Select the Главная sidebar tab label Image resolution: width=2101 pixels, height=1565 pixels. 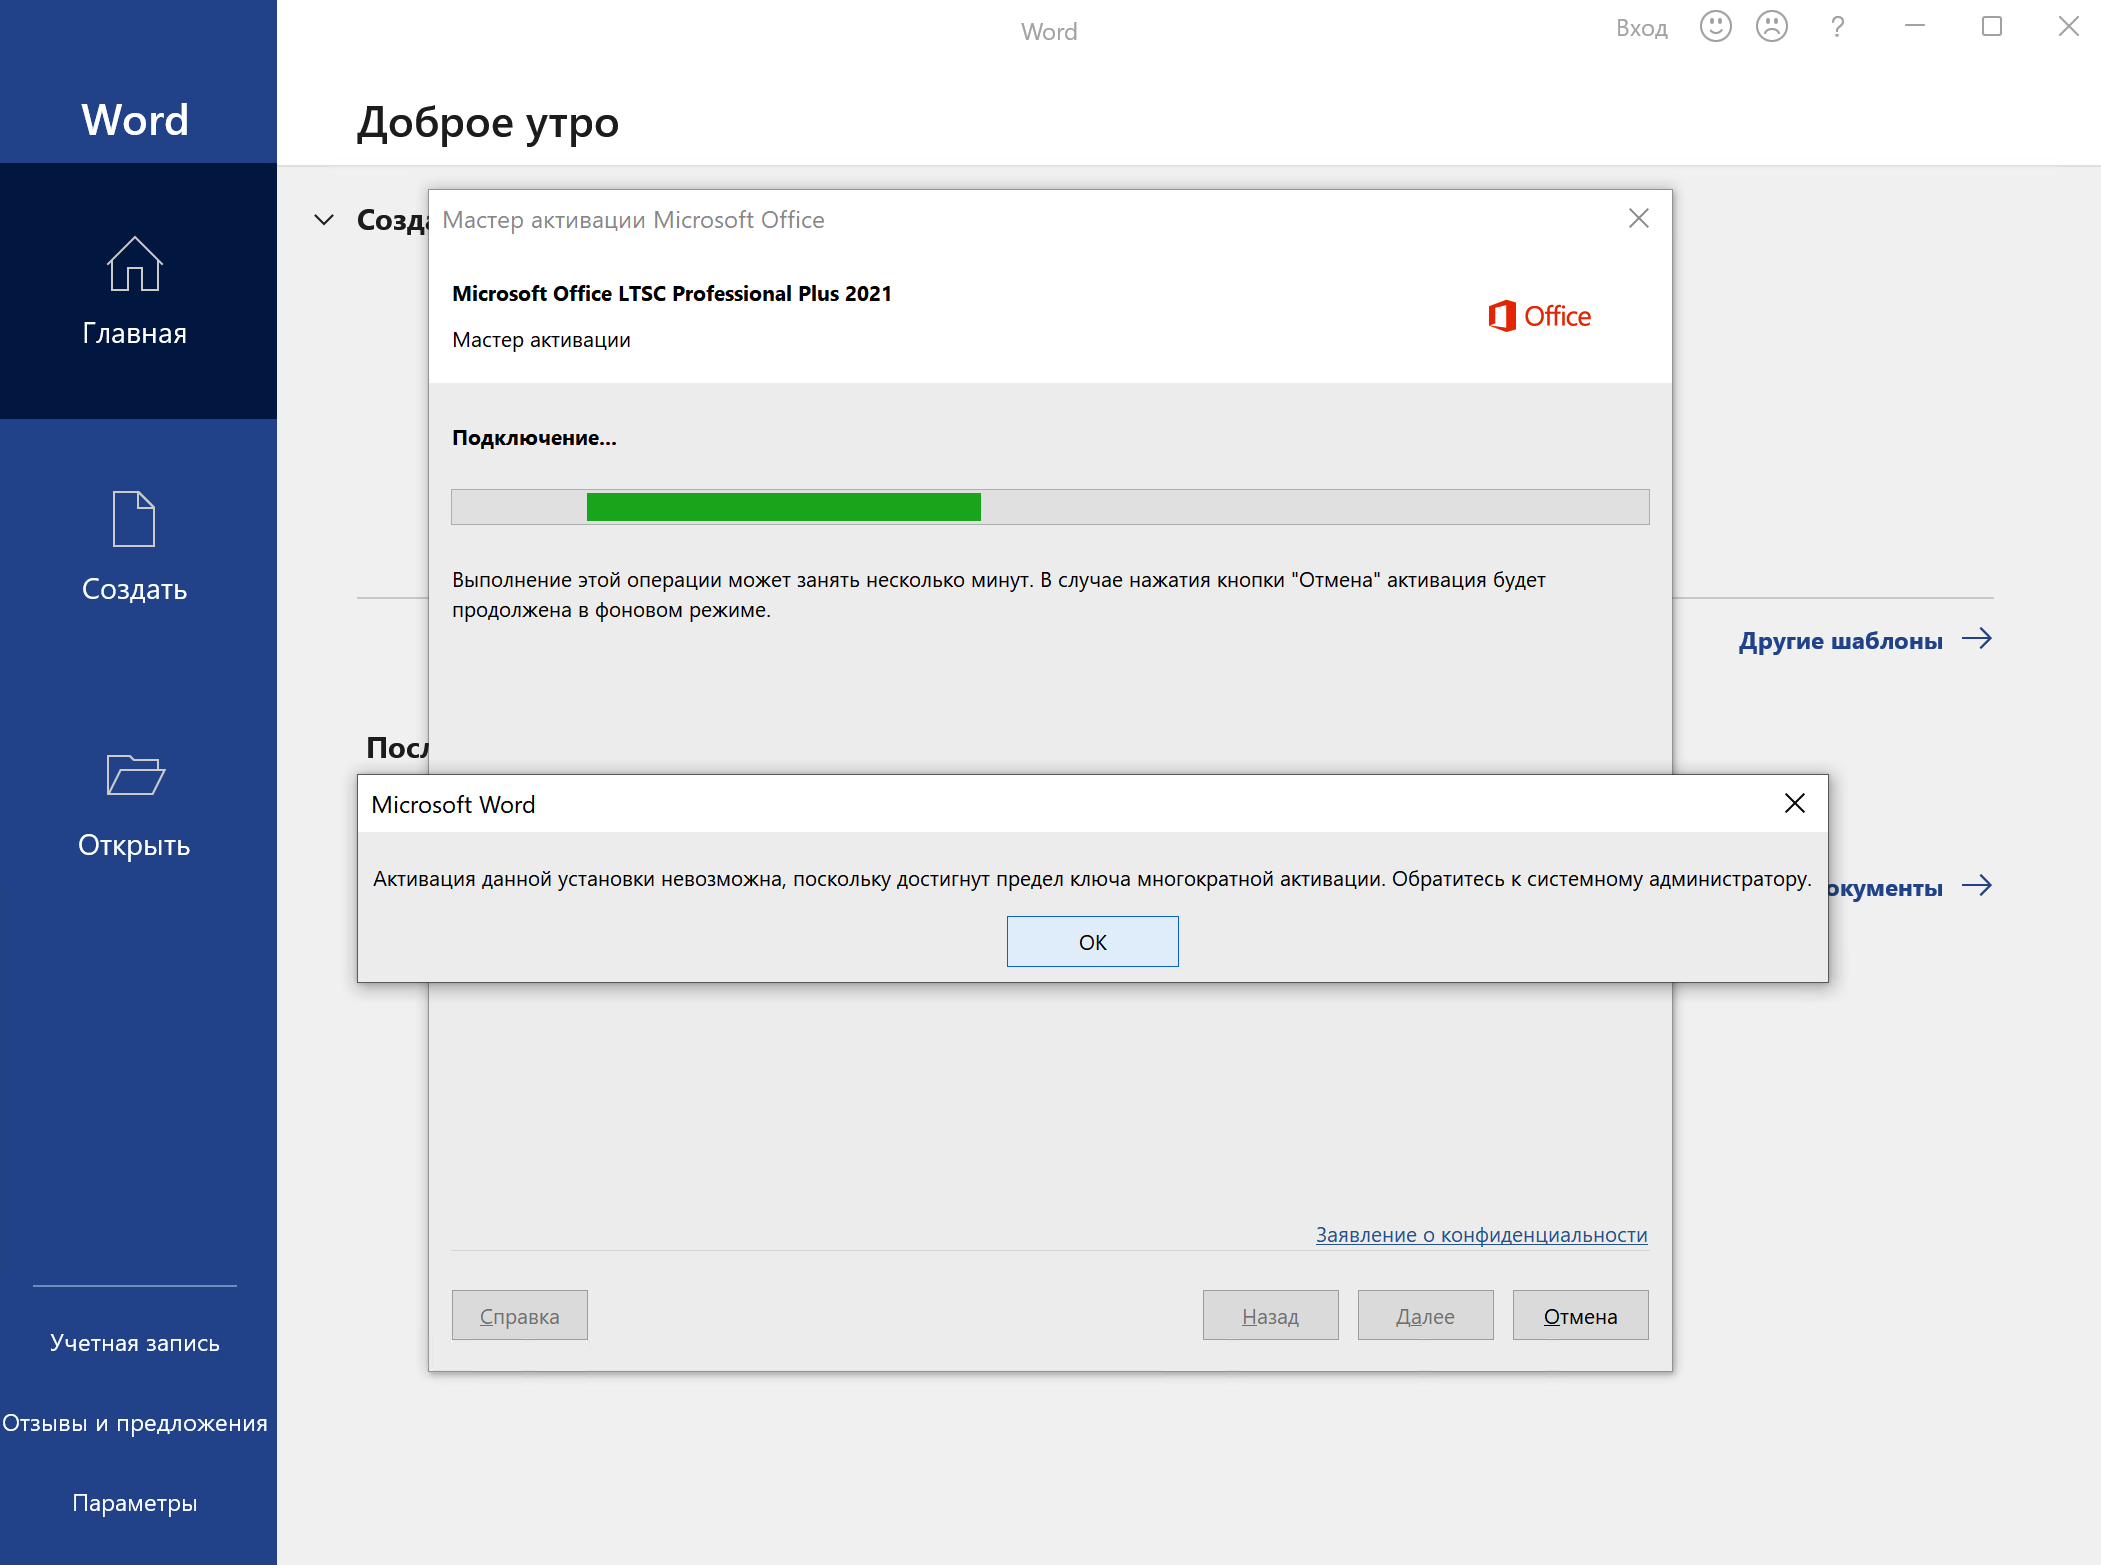click(135, 333)
